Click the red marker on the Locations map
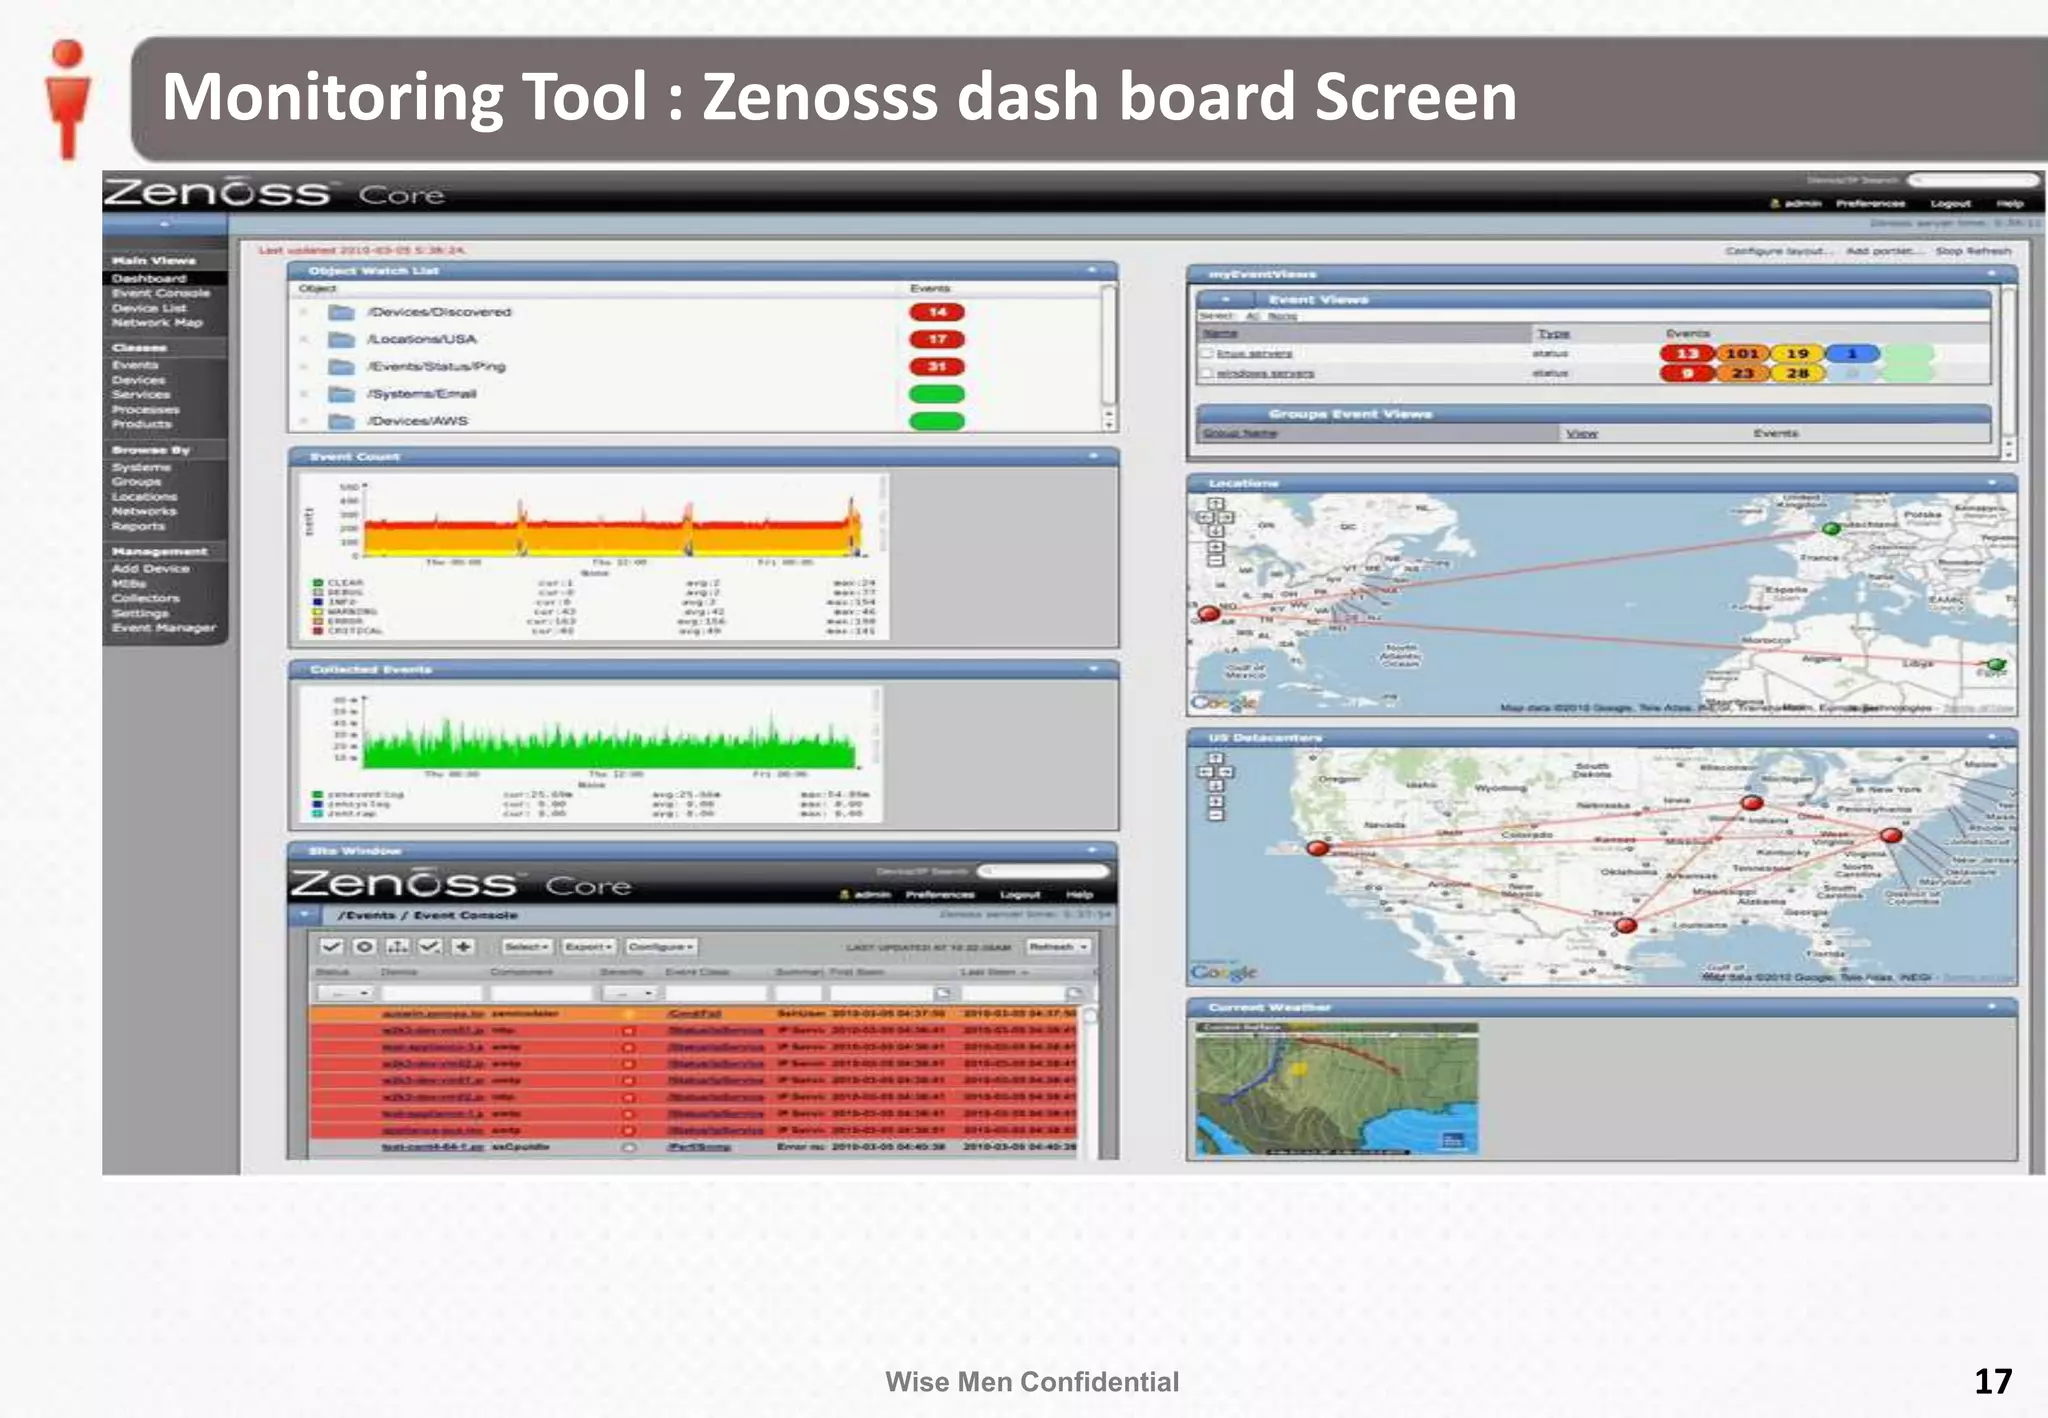Viewport: 2048px width, 1418px height. pyautogui.click(x=1208, y=613)
